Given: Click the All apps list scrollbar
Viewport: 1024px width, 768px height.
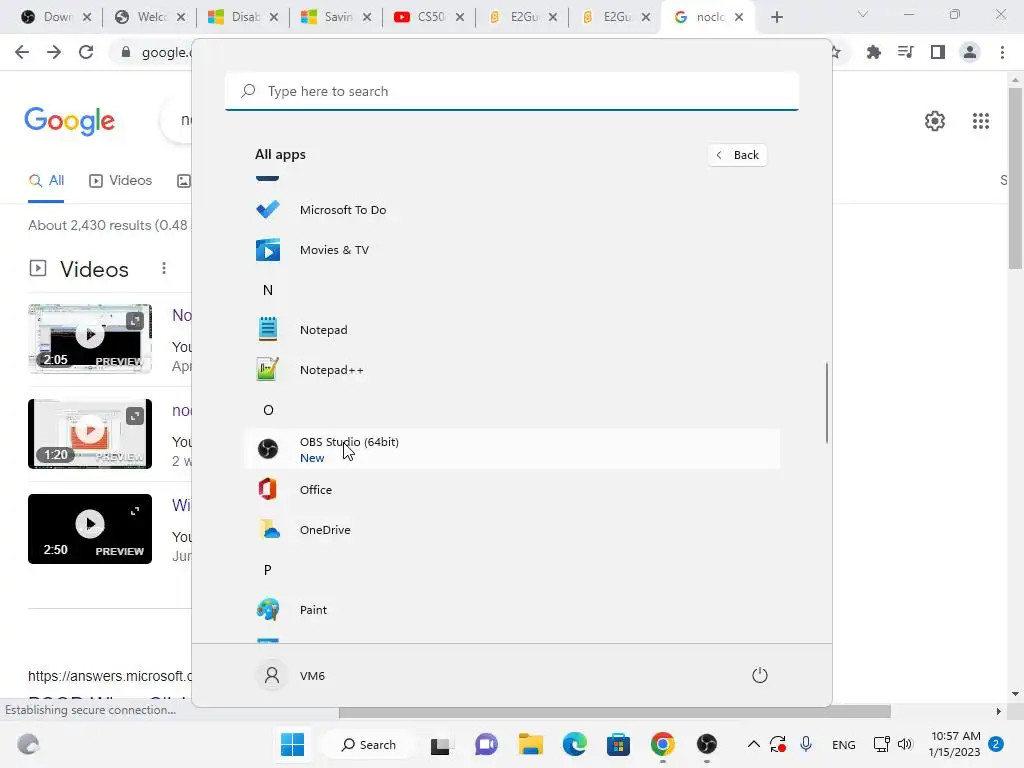Looking at the screenshot, I should [827, 402].
